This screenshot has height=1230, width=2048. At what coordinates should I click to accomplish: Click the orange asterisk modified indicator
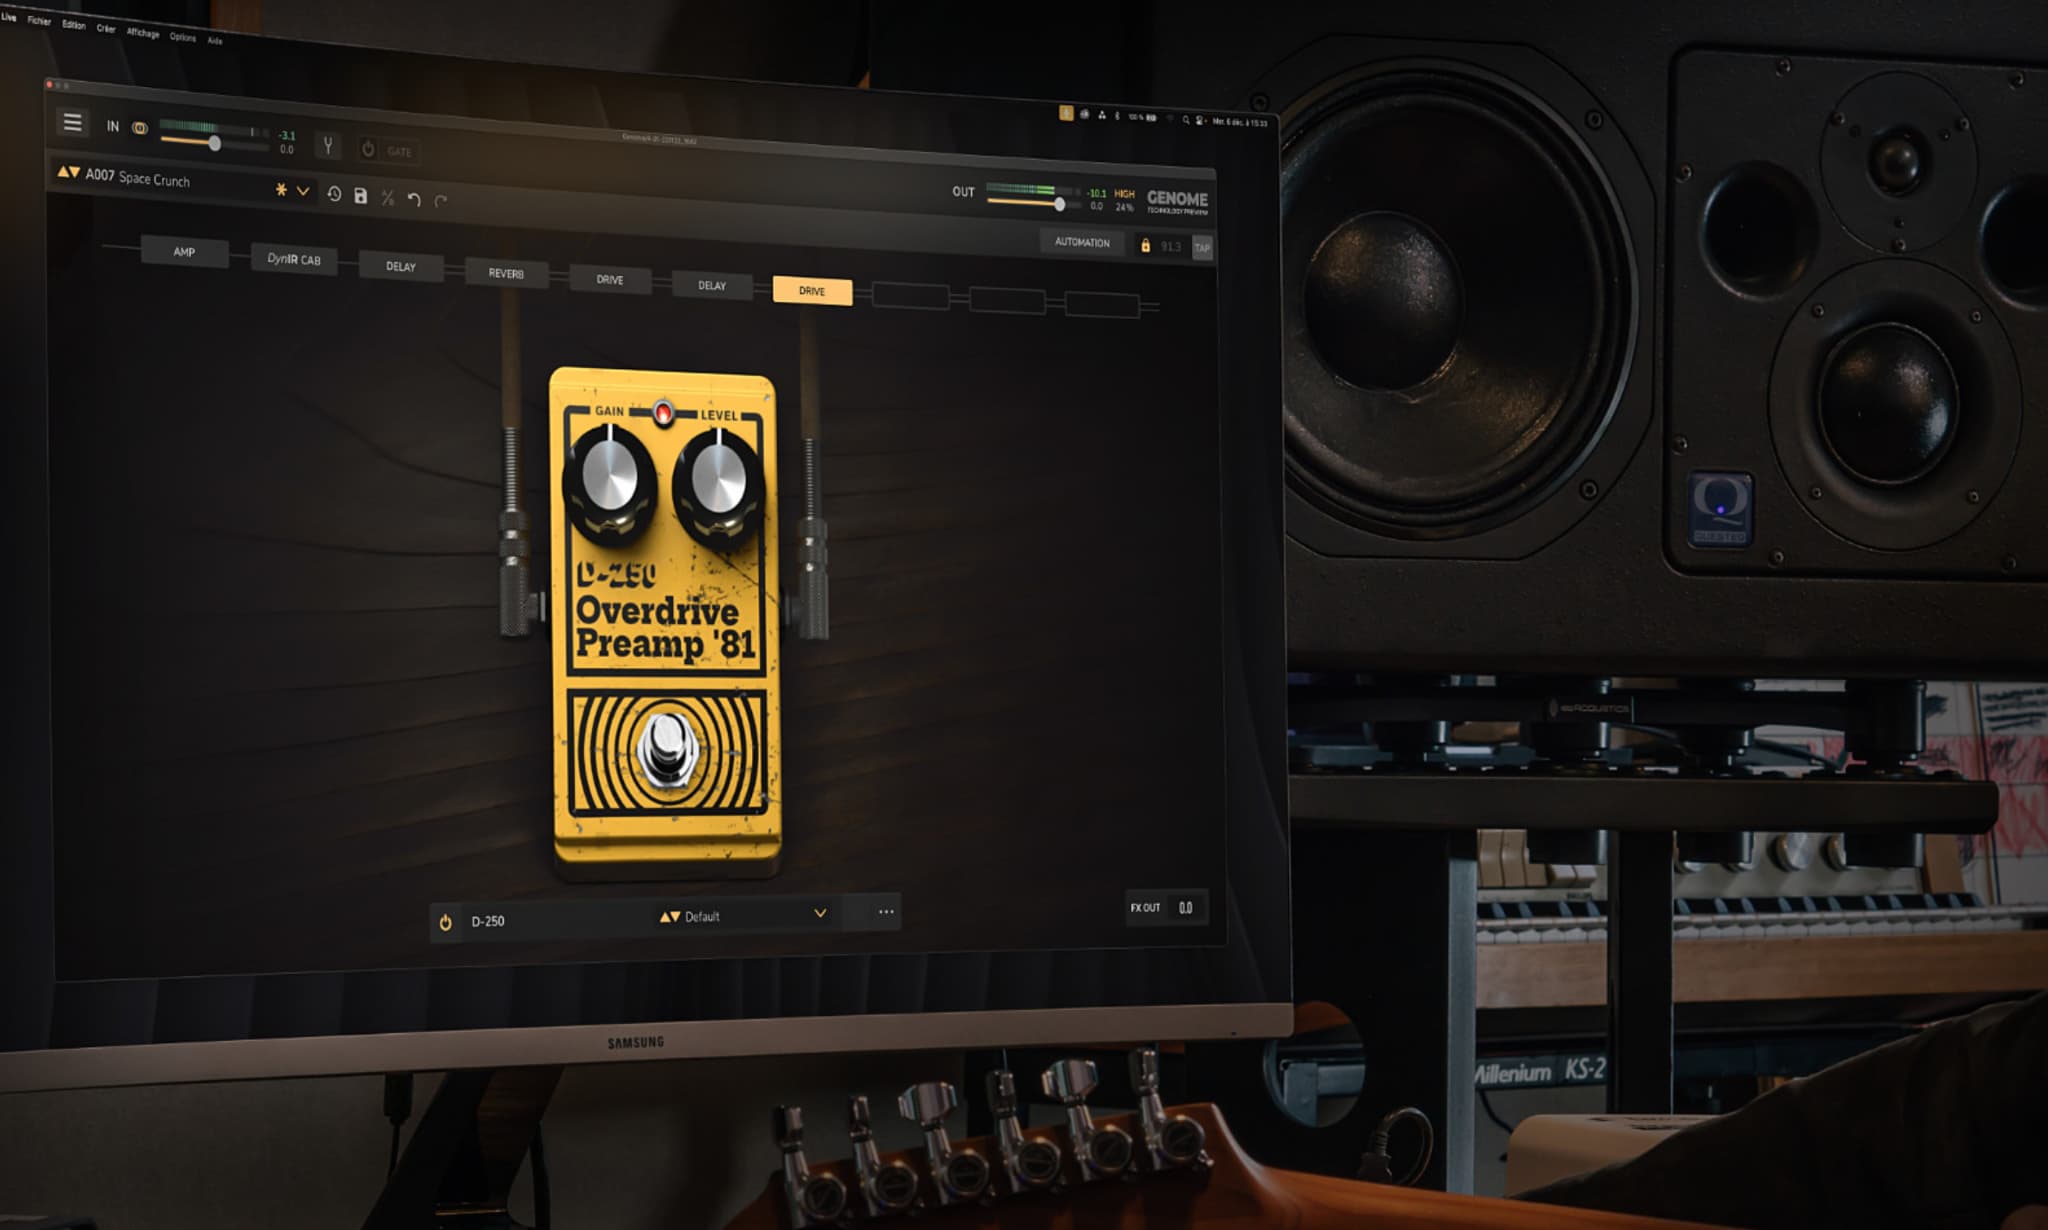(281, 189)
